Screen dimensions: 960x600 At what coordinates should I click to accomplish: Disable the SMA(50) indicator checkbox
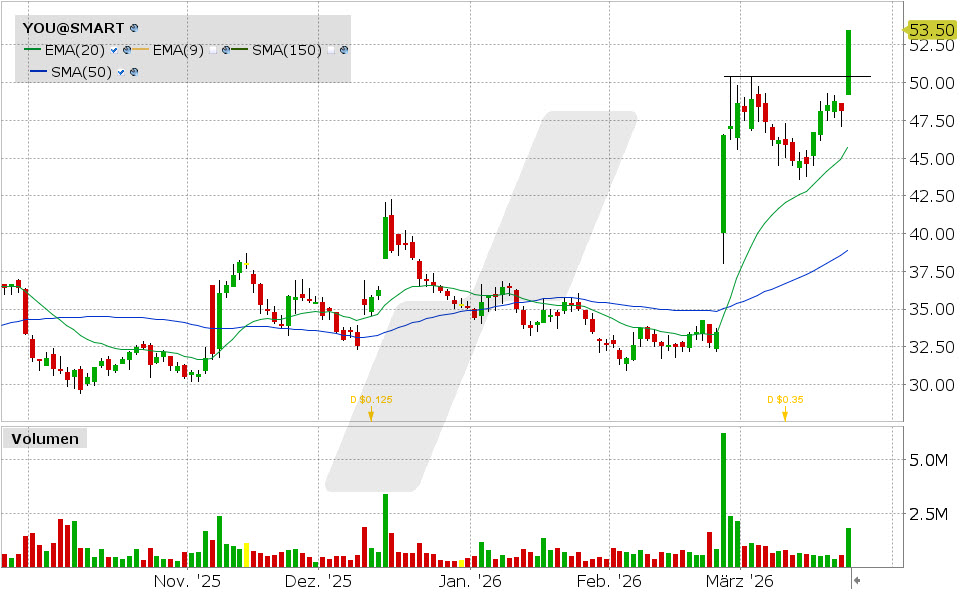(121, 71)
